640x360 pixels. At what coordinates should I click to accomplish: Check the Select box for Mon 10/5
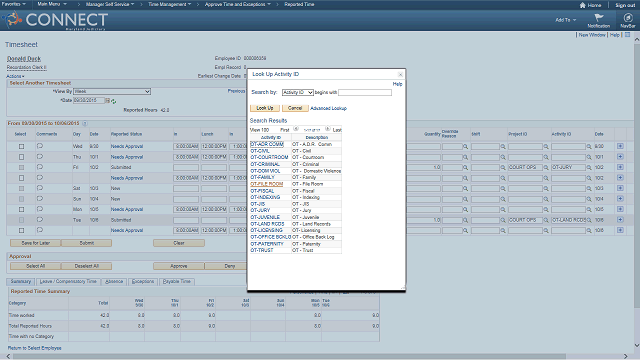(x=21, y=209)
